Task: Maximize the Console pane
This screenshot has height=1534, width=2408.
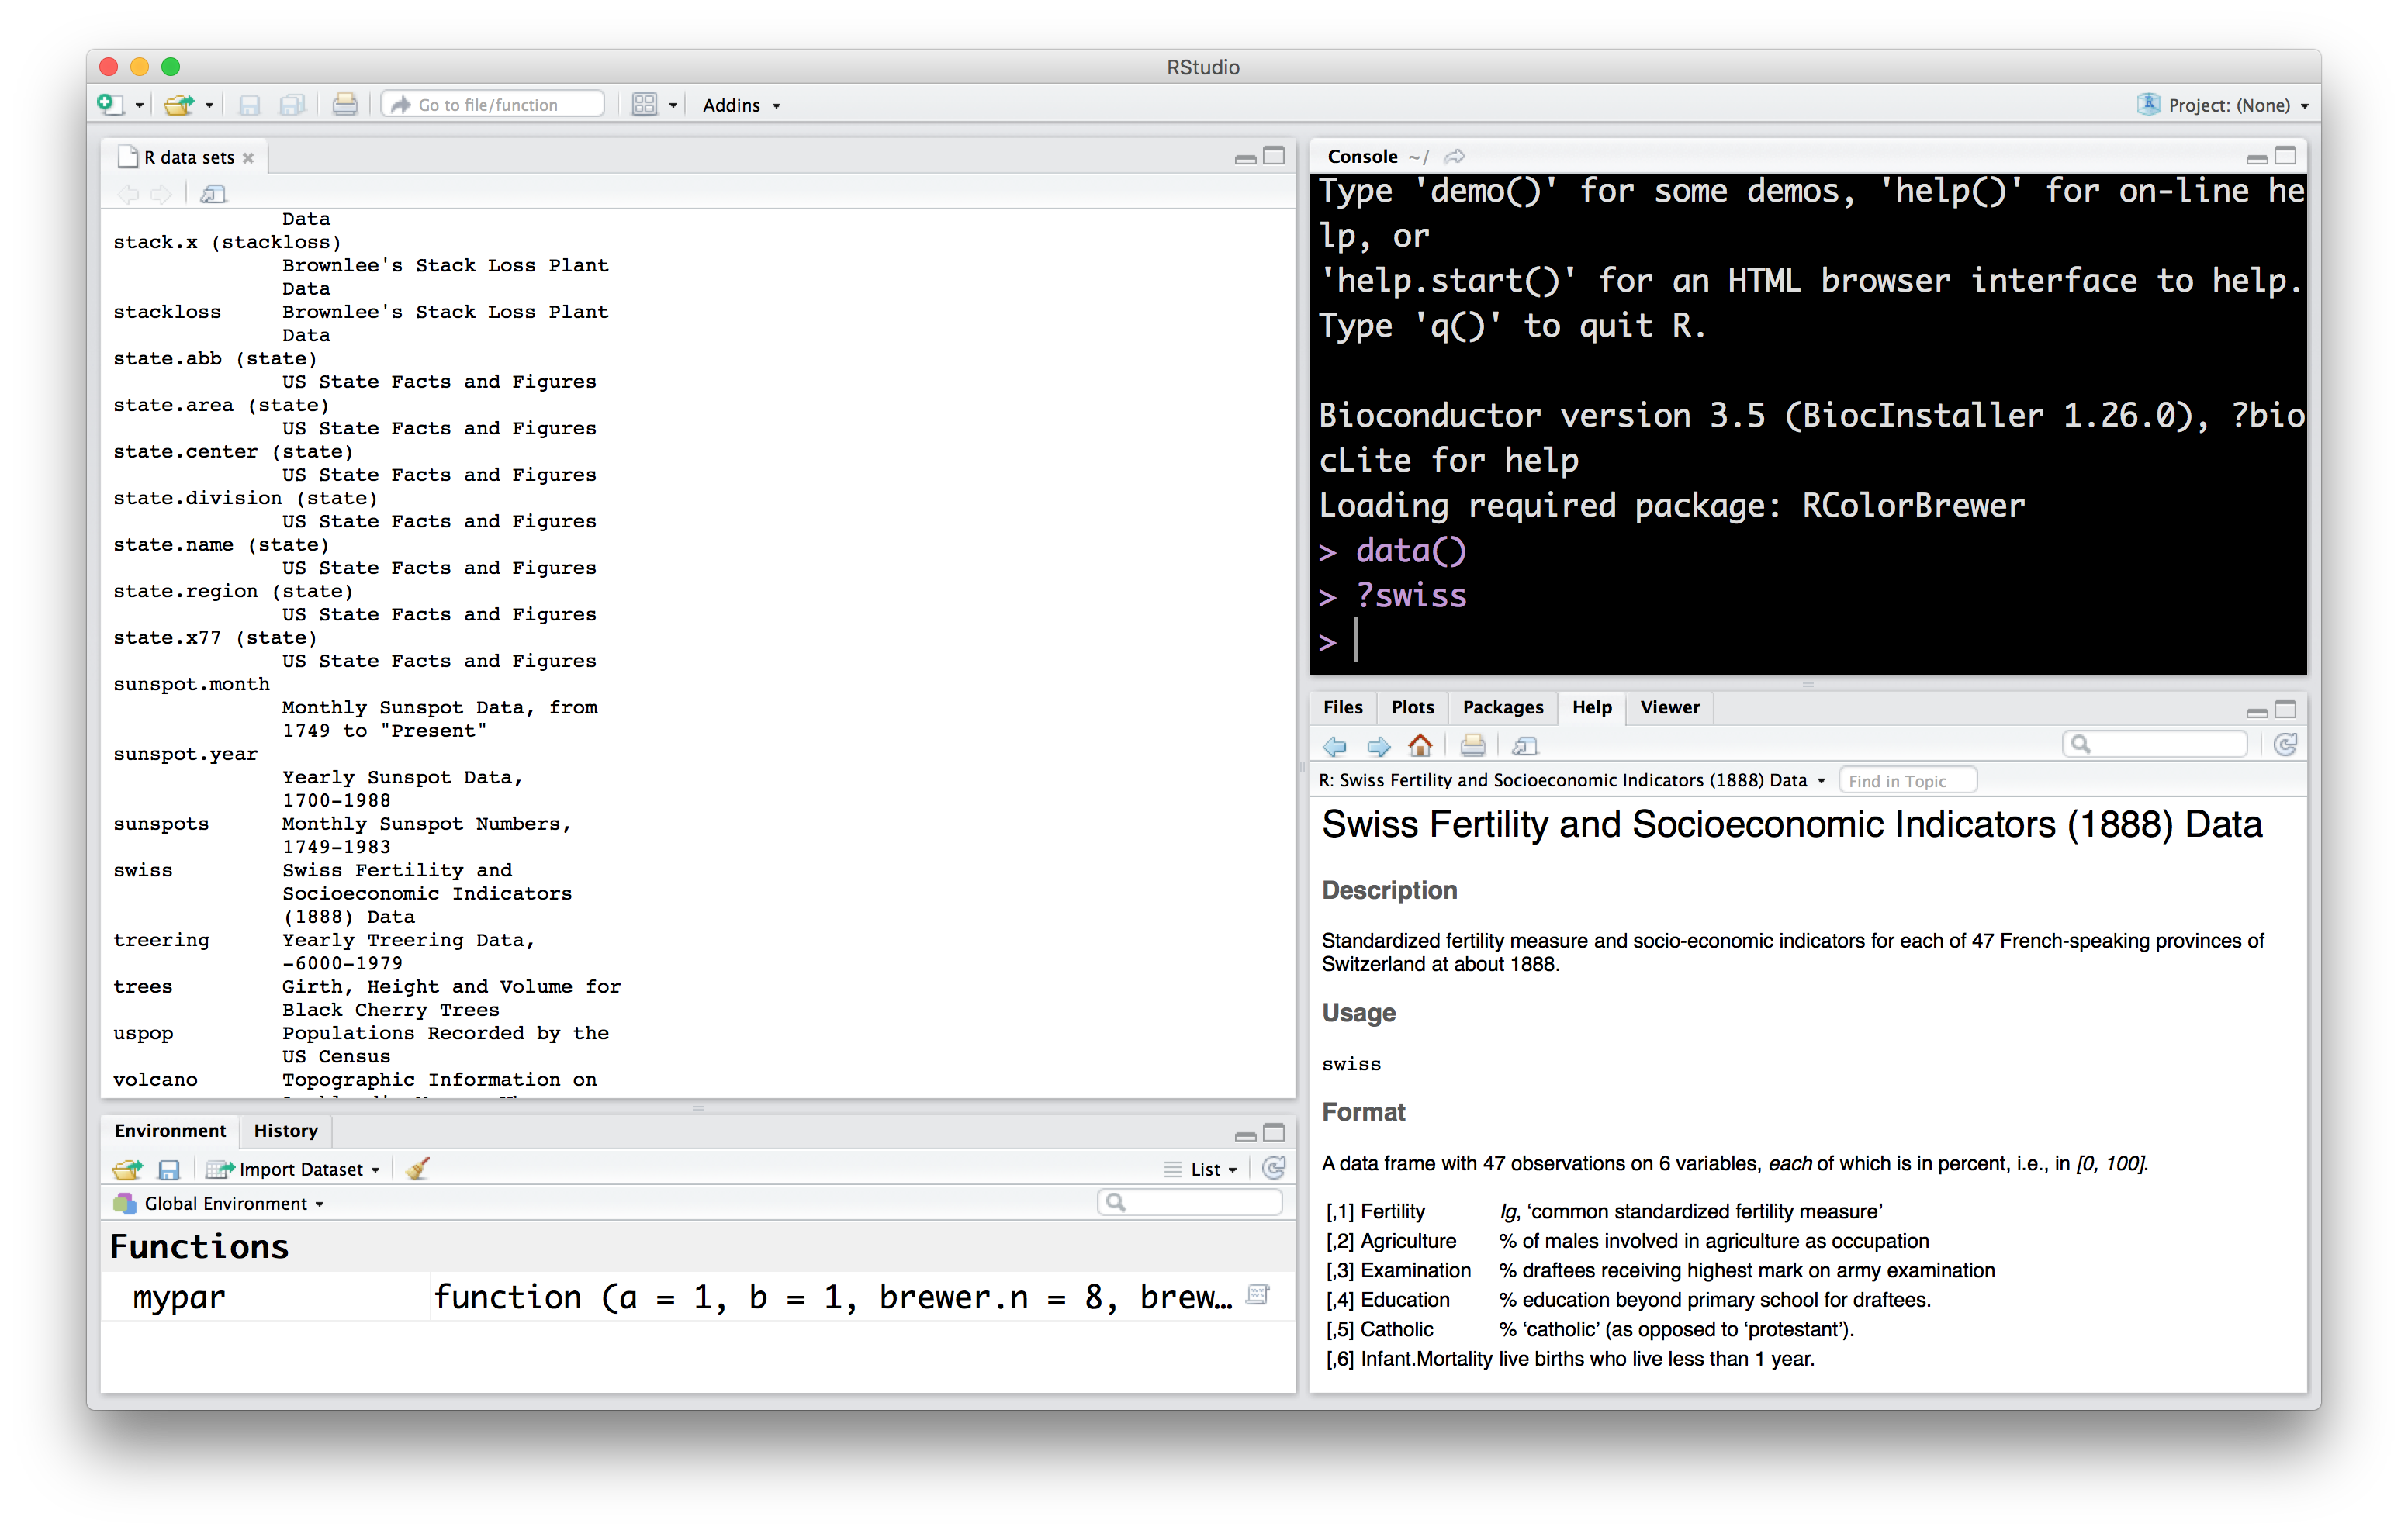Action: click(2285, 156)
